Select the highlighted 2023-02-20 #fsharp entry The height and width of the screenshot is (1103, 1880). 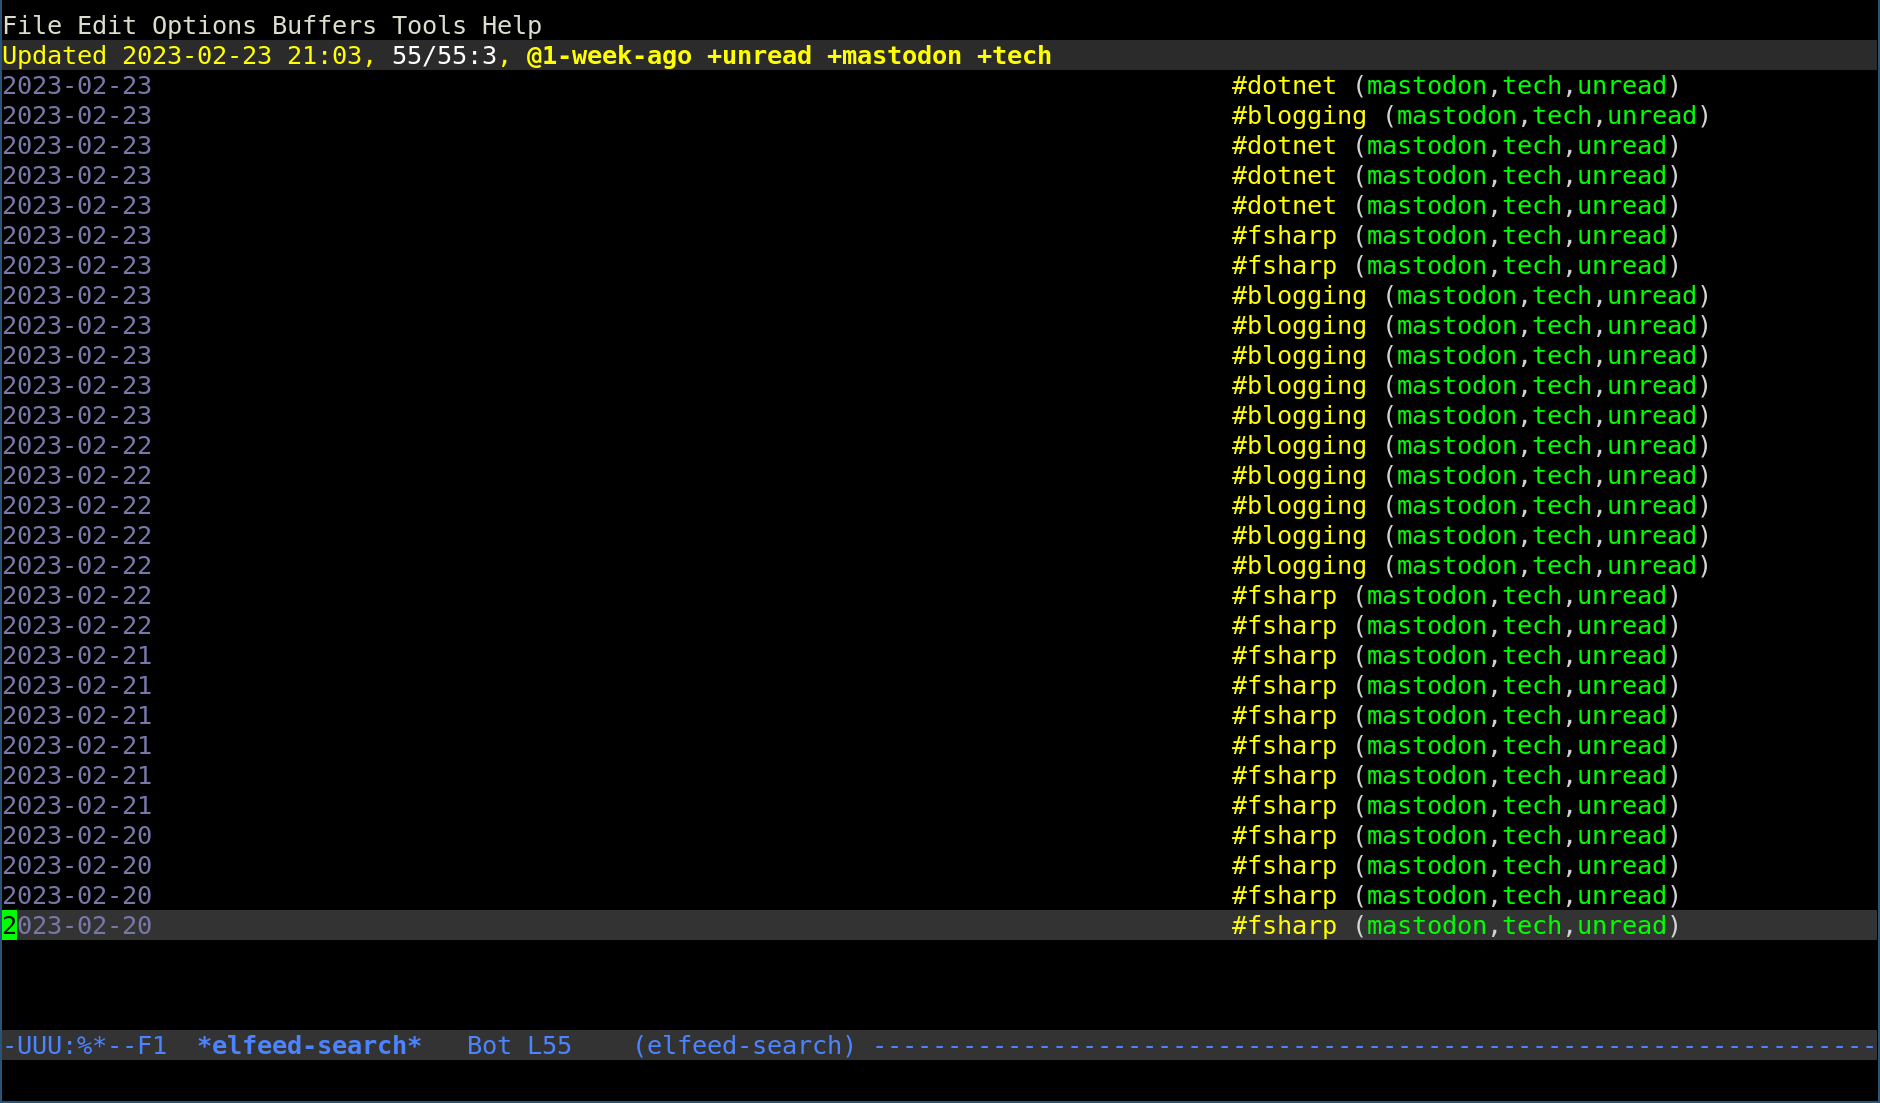point(1283,925)
